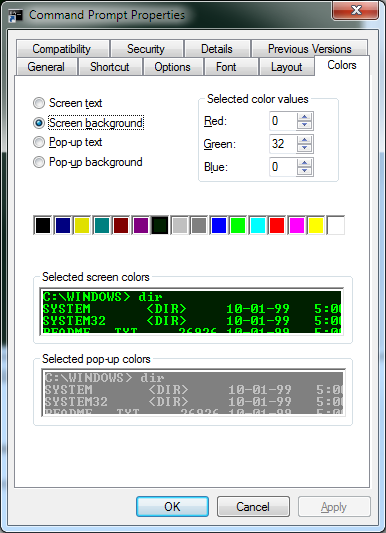Select the Colors tab

pos(342,65)
